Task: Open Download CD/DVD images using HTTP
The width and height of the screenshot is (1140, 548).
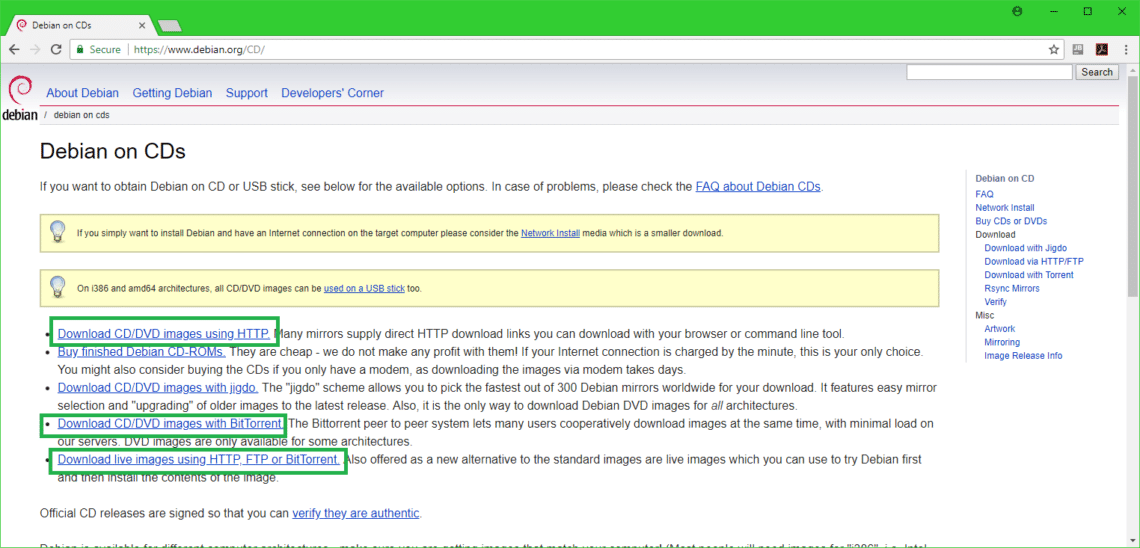Action: 164,334
